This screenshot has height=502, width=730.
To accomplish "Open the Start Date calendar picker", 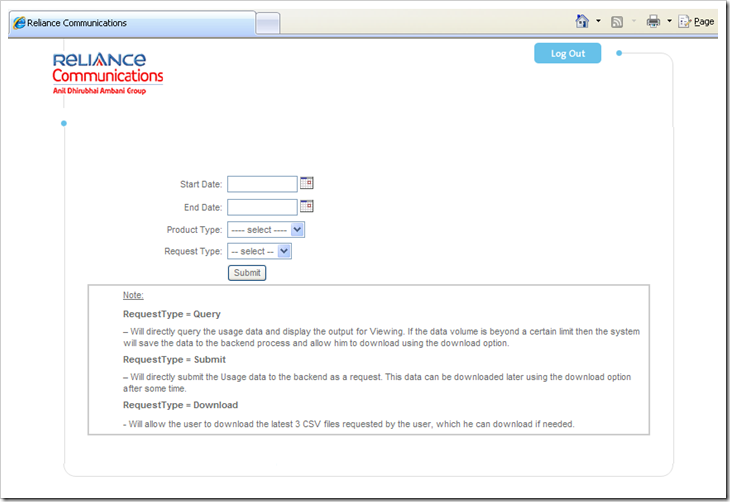I will tap(306, 183).
